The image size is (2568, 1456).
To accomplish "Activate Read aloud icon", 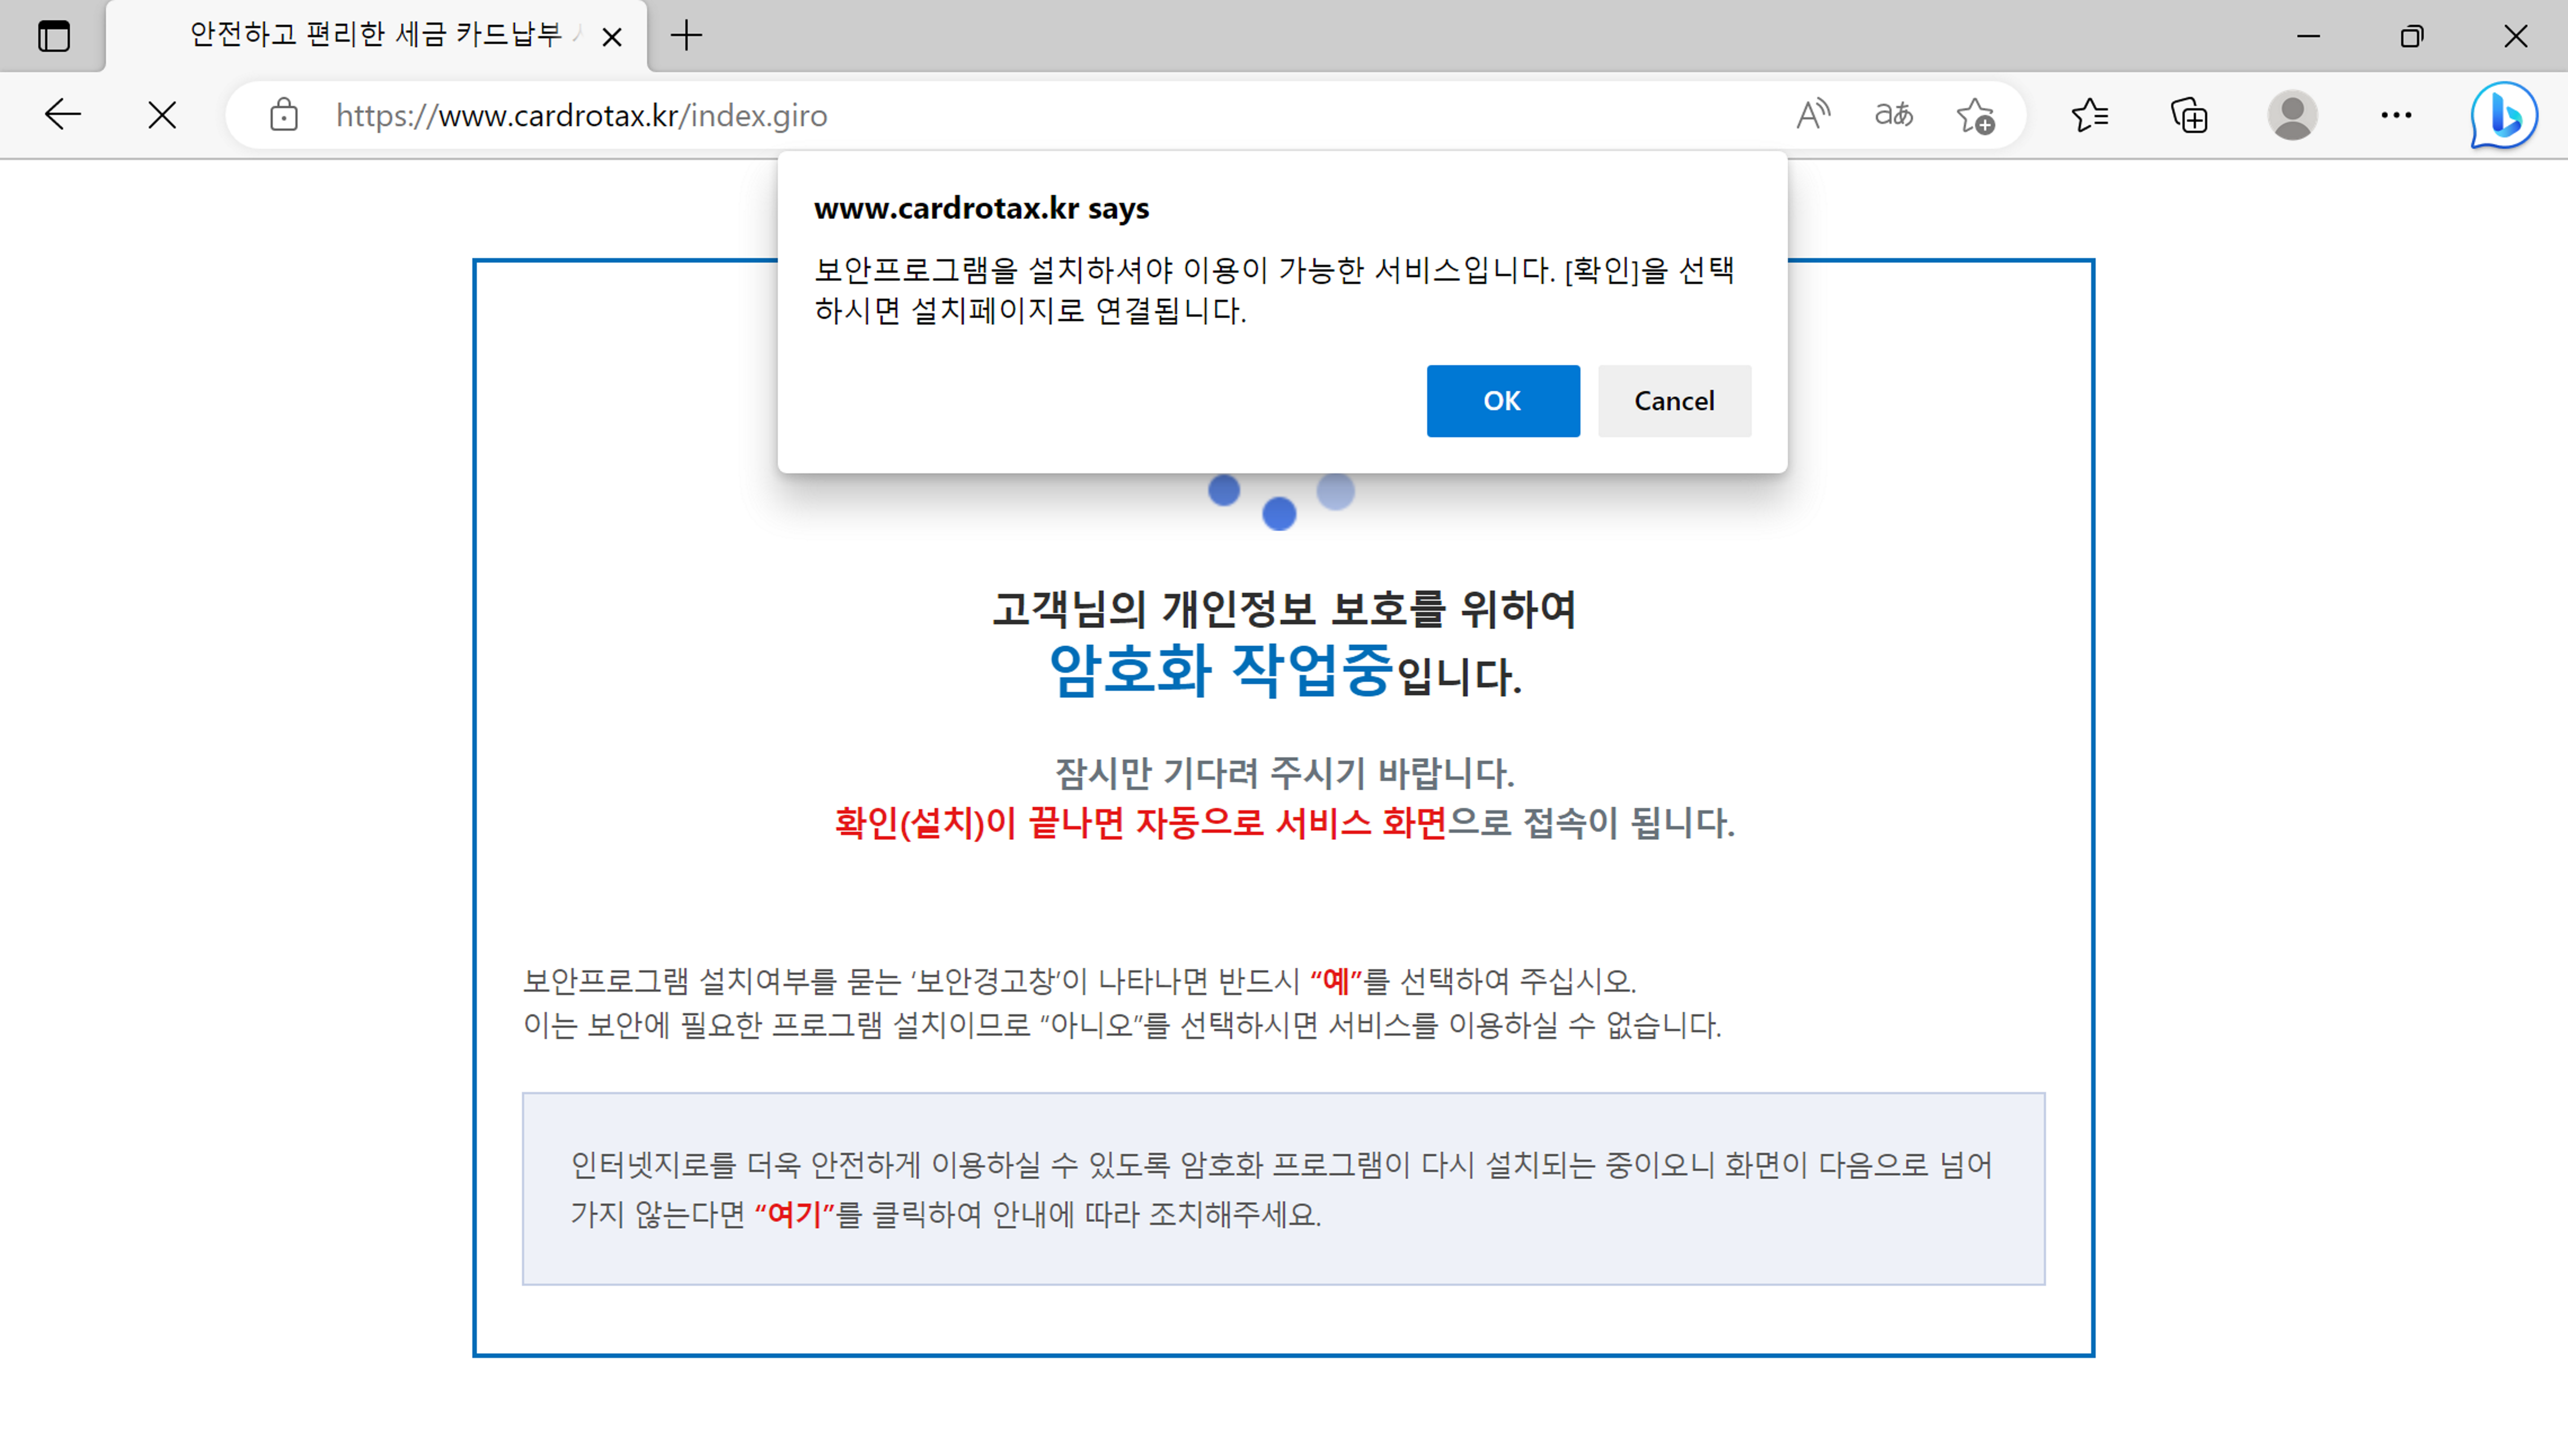I will click(x=1812, y=115).
